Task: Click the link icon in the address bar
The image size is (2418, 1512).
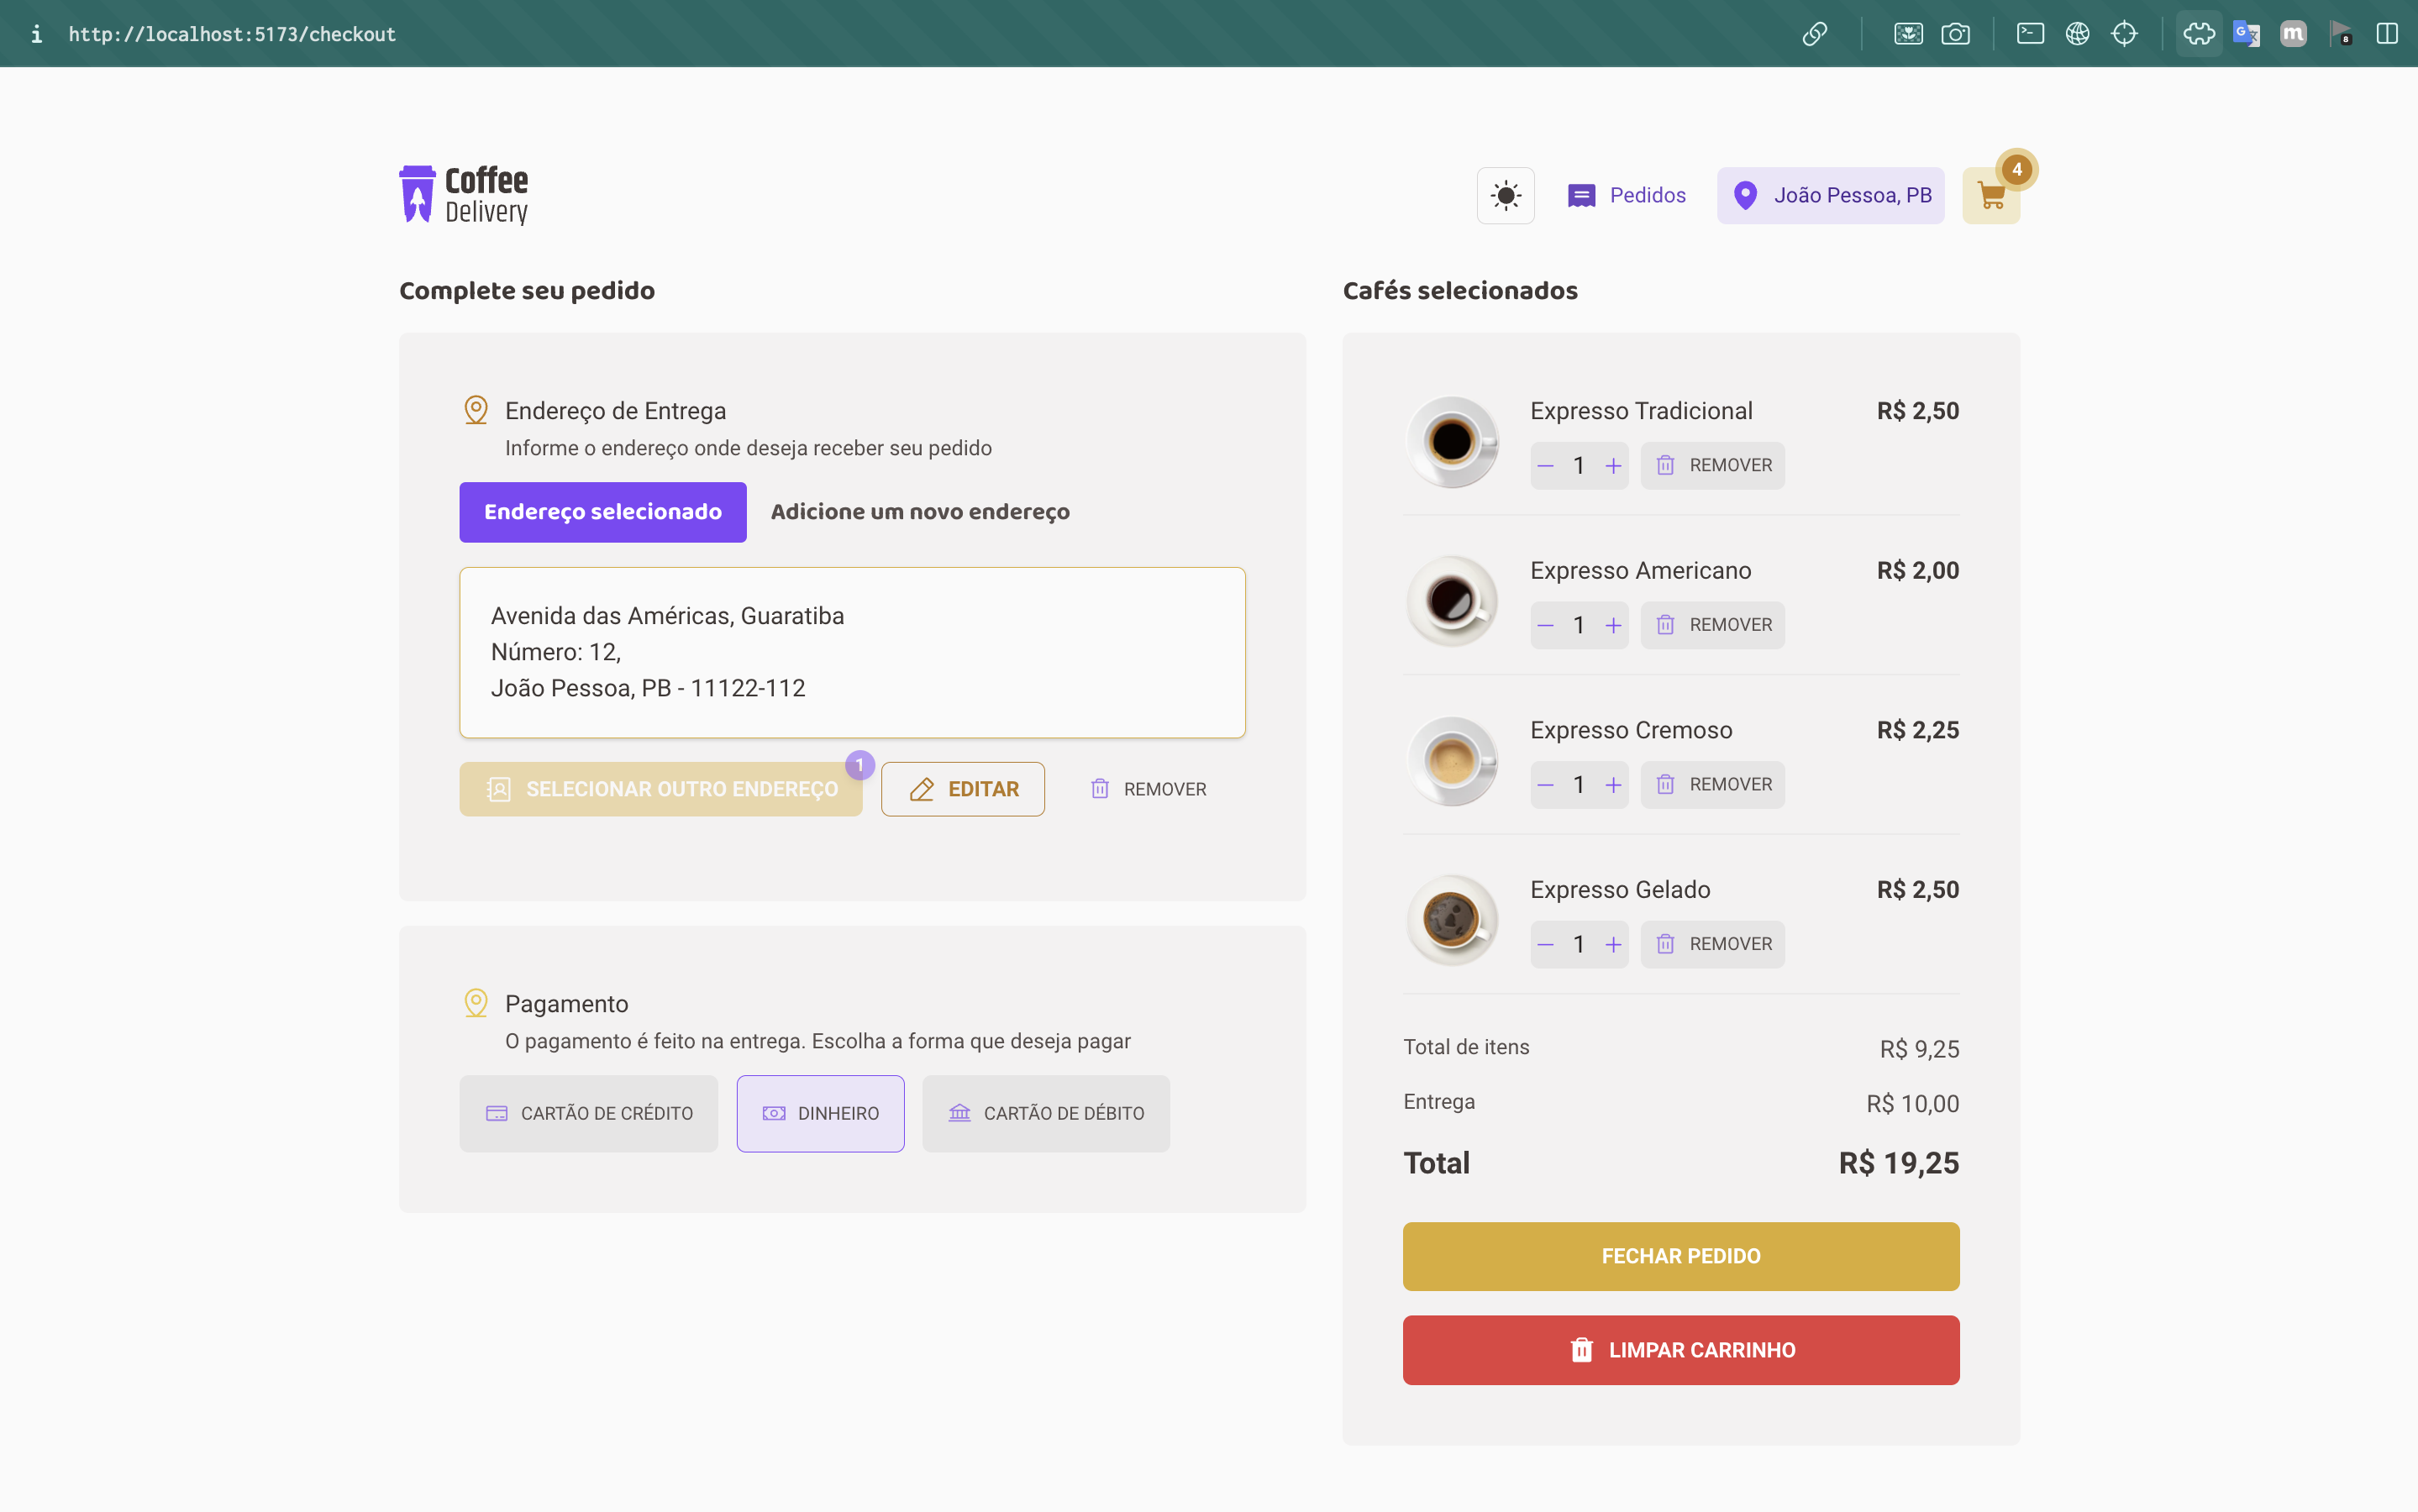Action: [1814, 34]
